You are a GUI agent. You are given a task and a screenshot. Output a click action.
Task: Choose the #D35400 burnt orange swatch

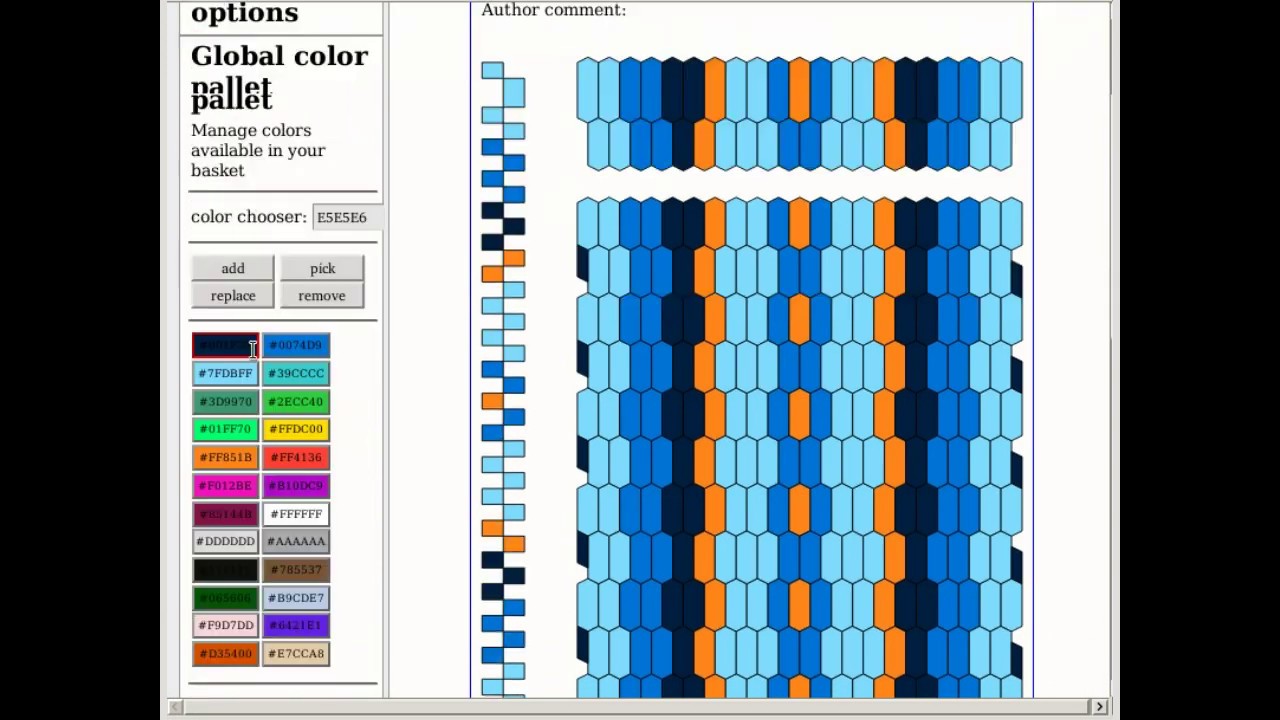click(225, 653)
